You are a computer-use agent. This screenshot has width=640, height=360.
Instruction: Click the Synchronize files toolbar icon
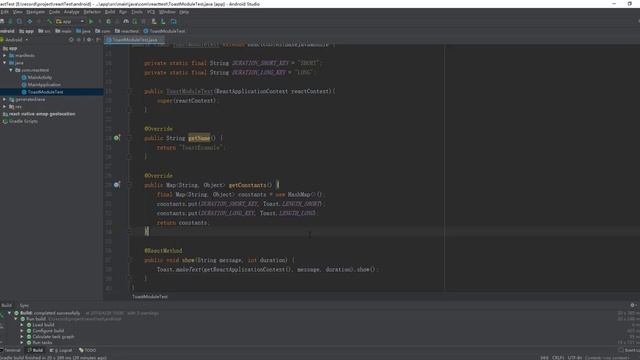pyautogui.click(x=10, y=21)
